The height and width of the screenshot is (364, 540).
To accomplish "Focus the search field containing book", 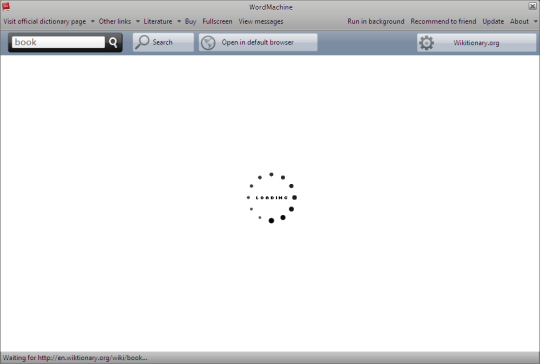I will click(x=58, y=42).
